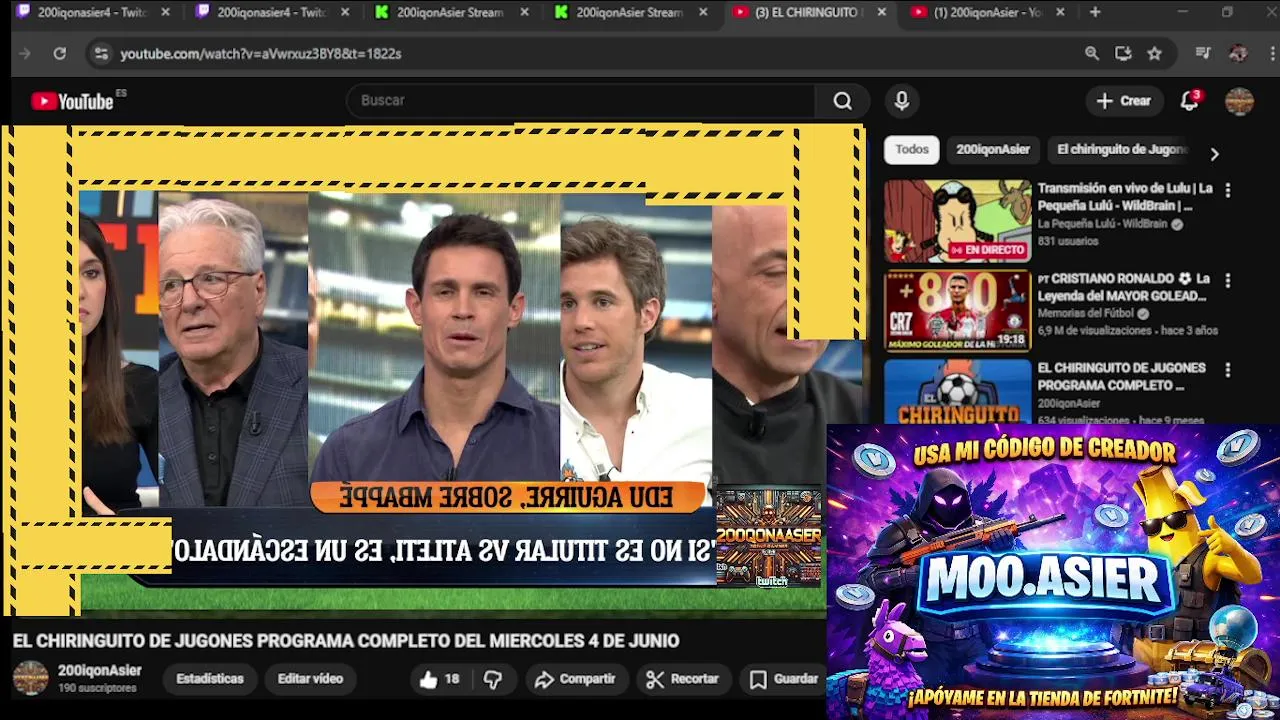Close the EL CHIRINGUITO YouTube tab

881,12
